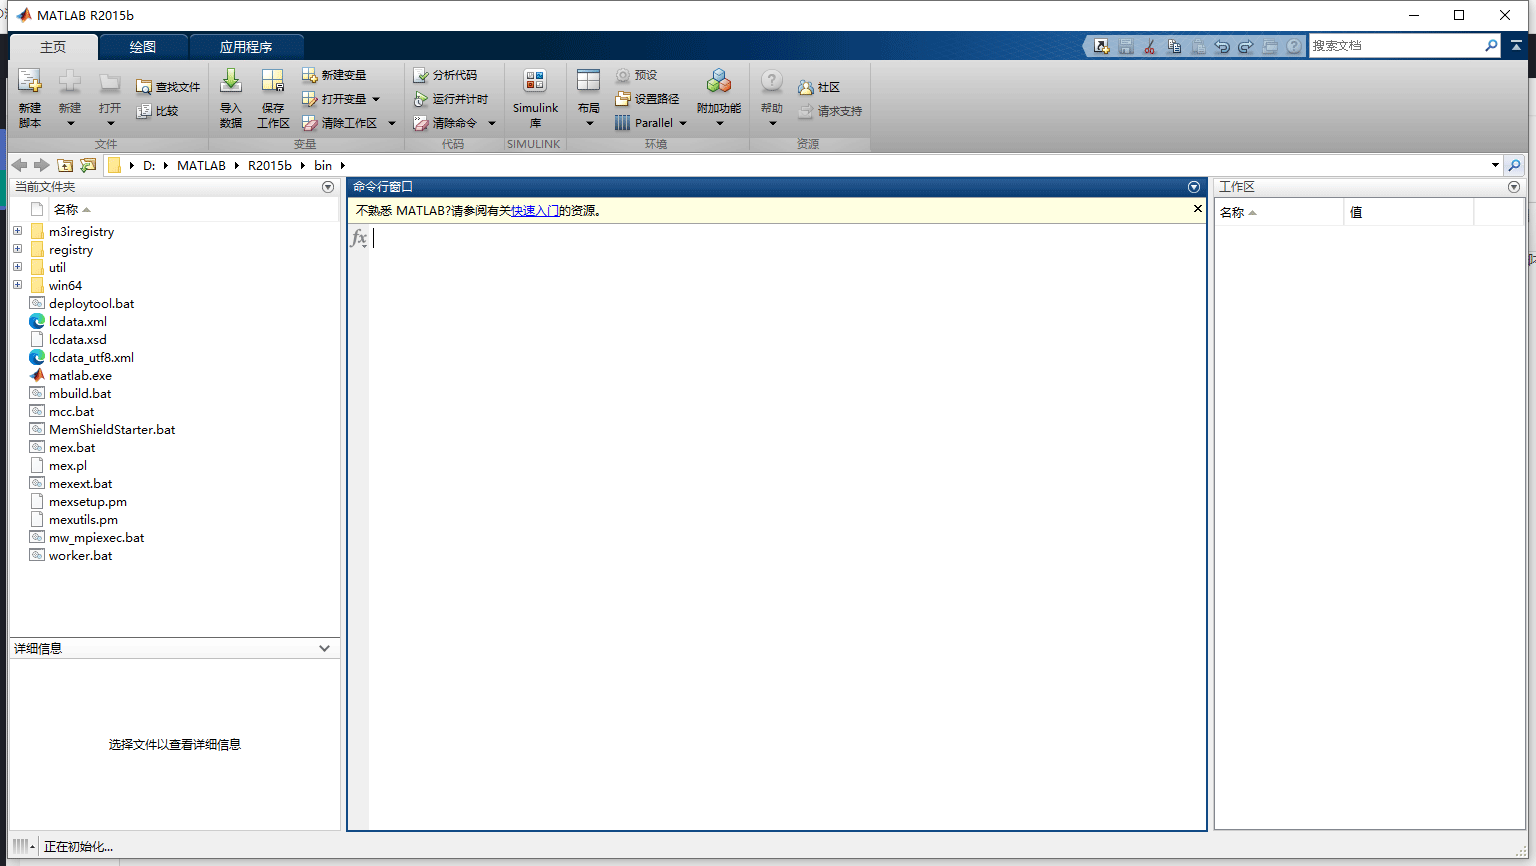The height and width of the screenshot is (866, 1536).
Task: Sort workspace by the 名称 column
Action: [x=1279, y=212]
